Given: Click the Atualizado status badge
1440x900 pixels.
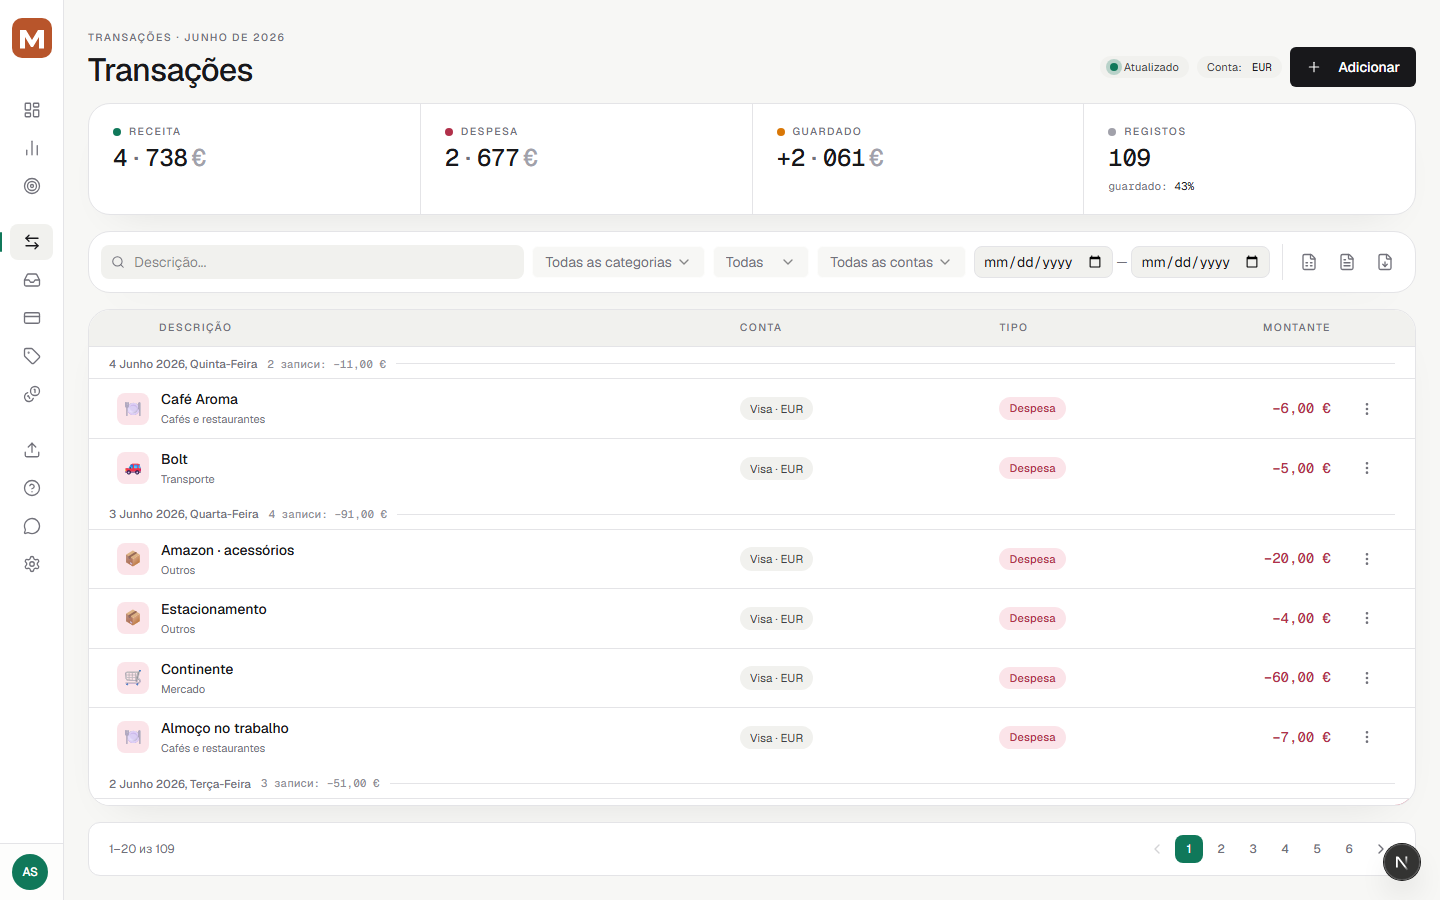Looking at the screenshot, I should (1143, 67).
